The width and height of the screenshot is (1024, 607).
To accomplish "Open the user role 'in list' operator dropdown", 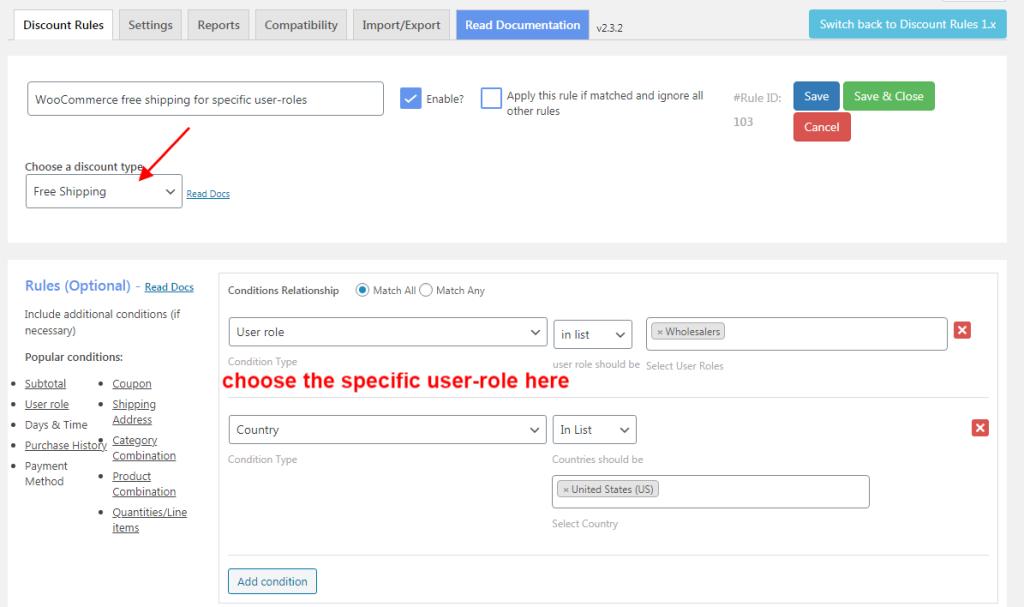I will click(x=592, y=335).
